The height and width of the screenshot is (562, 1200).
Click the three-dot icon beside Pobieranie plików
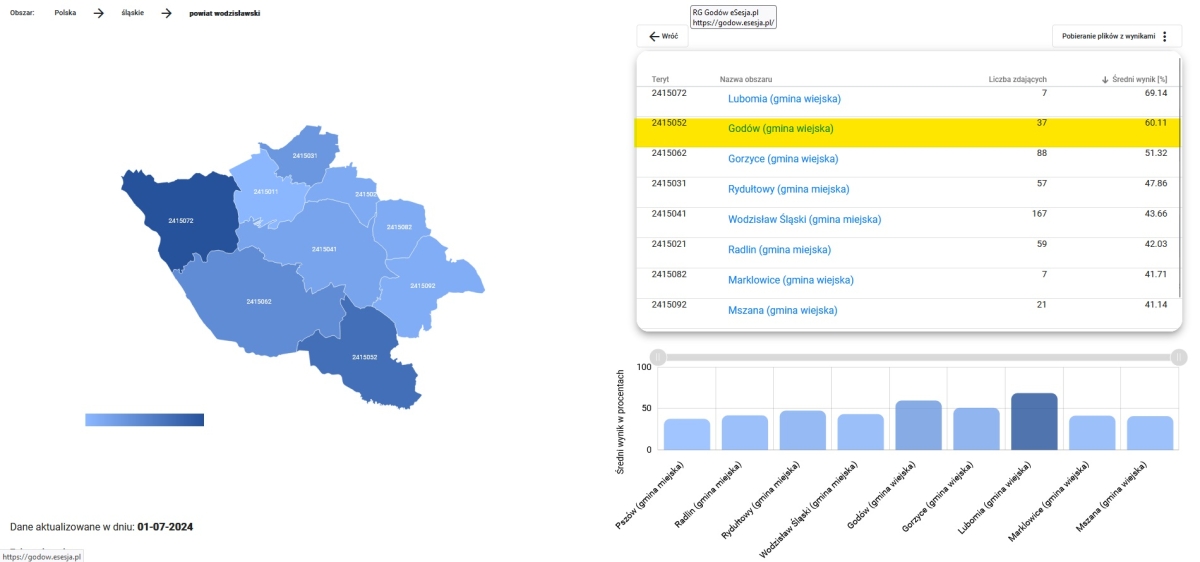tap(1164, 36)
